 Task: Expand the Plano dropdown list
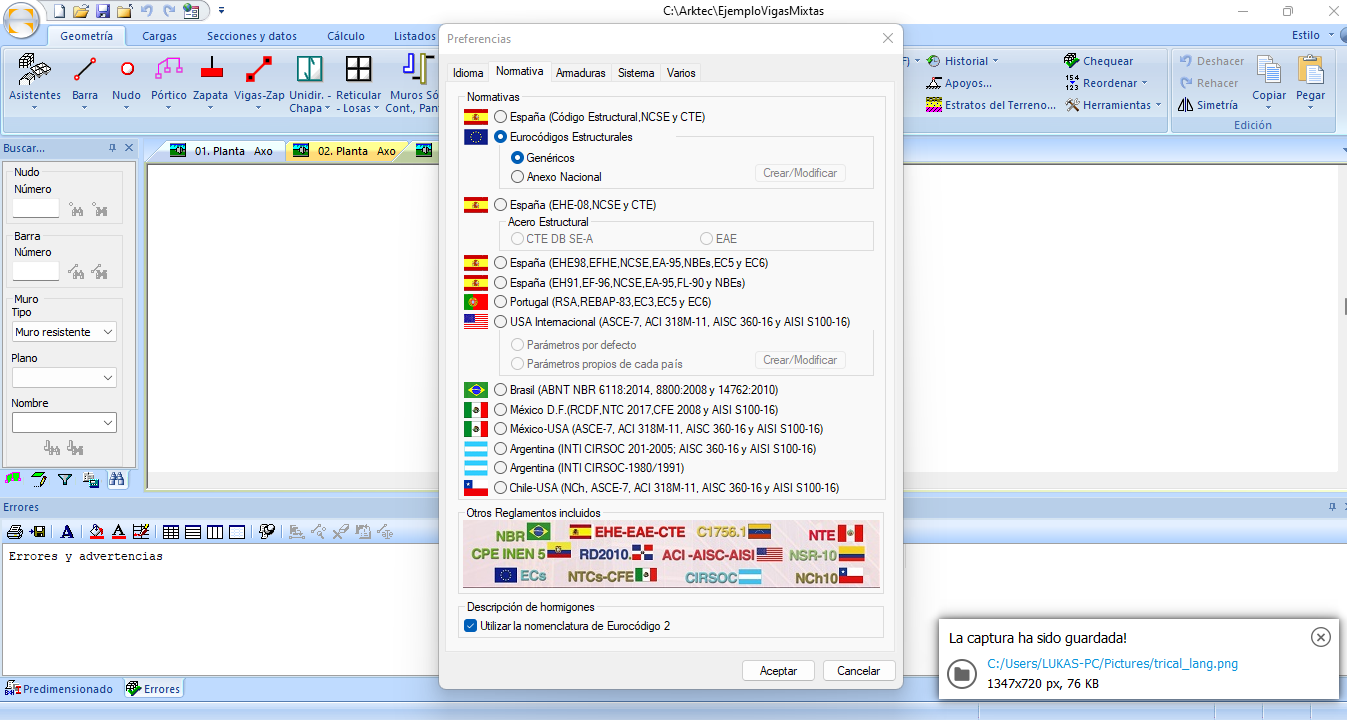pyautogui.click(x=64, y=378)
